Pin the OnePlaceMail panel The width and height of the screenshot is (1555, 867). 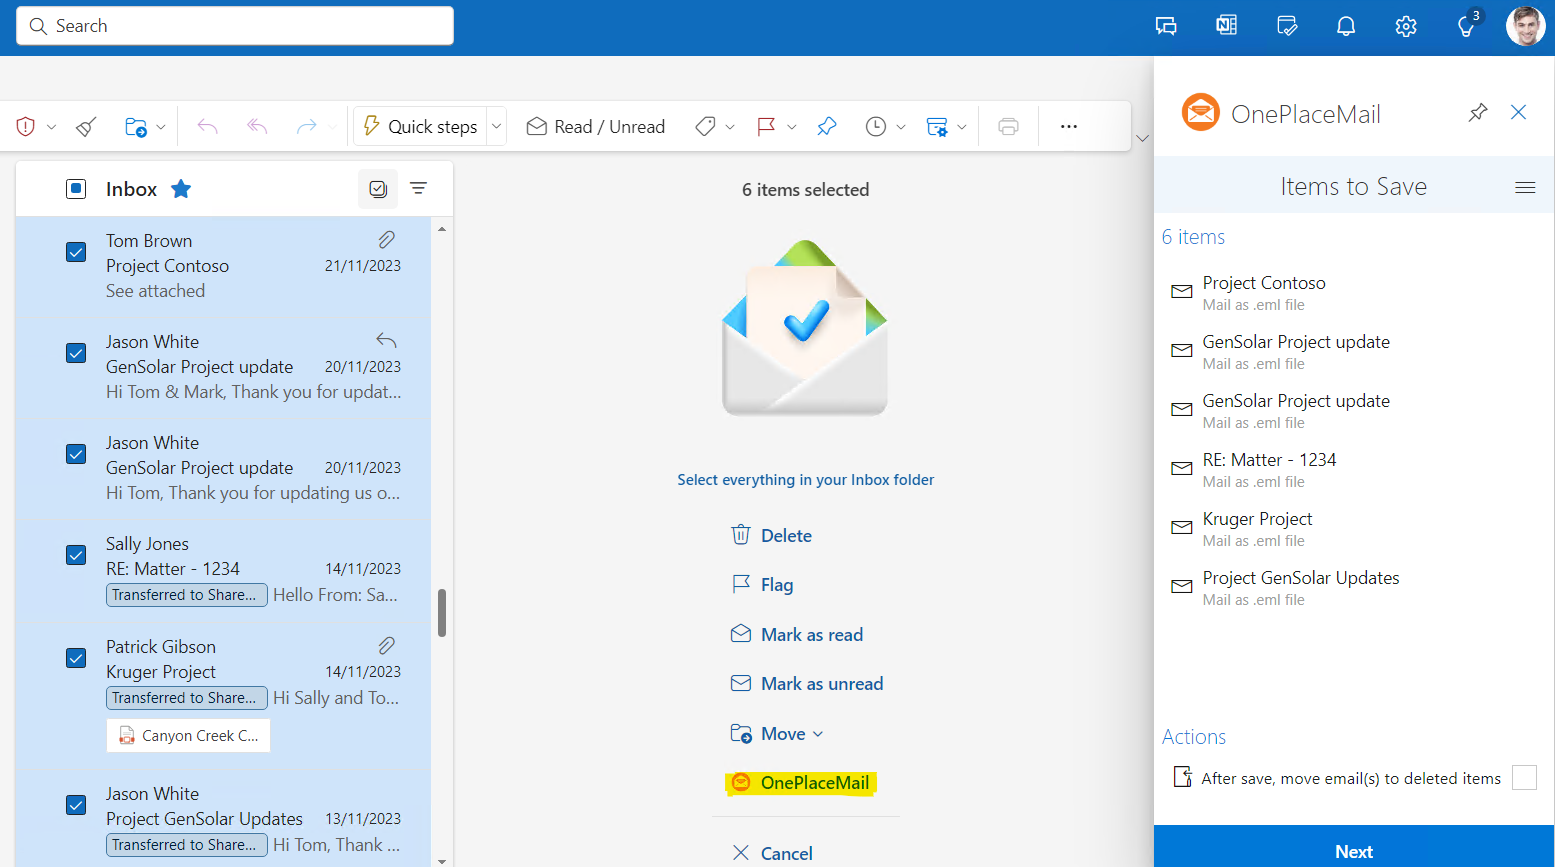(1477, 113)
